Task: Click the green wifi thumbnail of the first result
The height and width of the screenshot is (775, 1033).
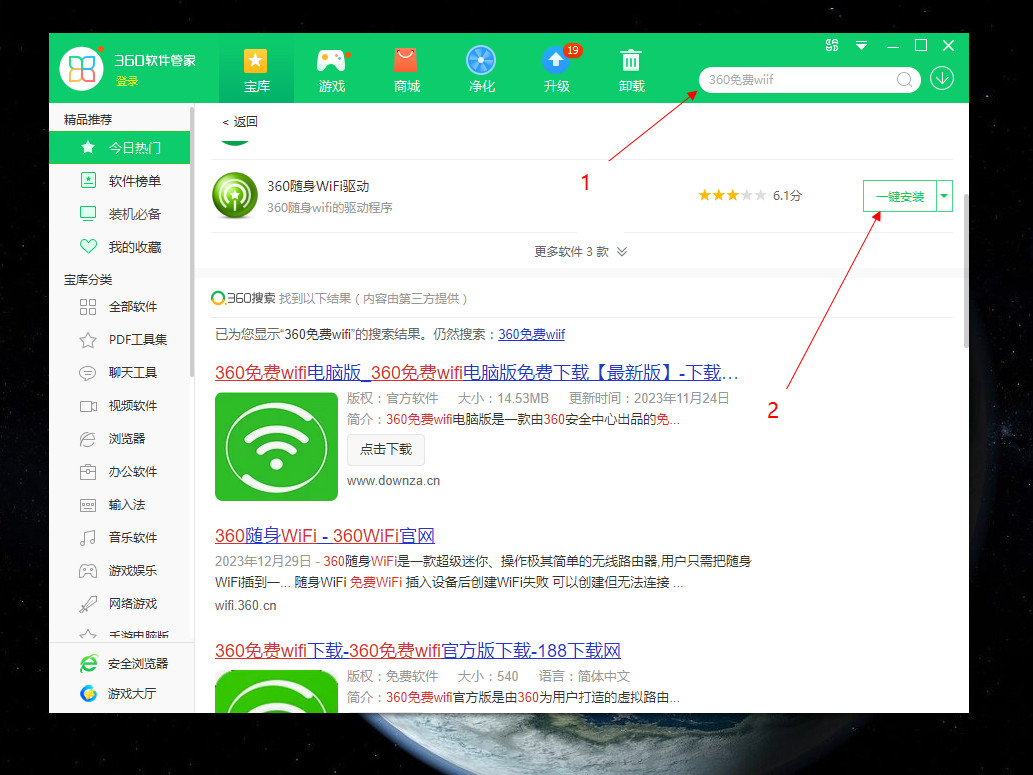Action: (276, 446)
